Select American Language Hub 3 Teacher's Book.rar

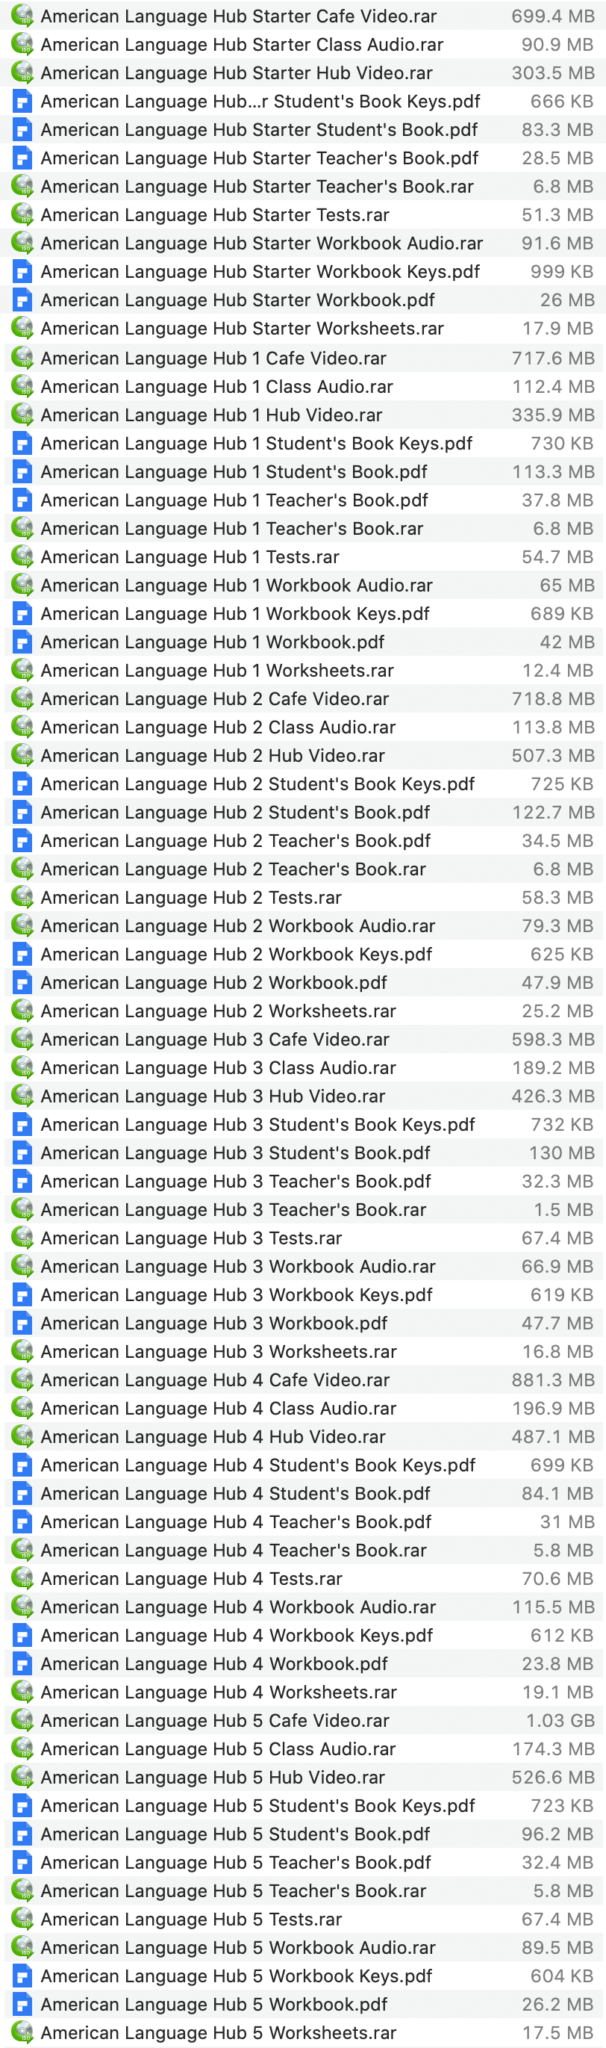[233, 1210]
